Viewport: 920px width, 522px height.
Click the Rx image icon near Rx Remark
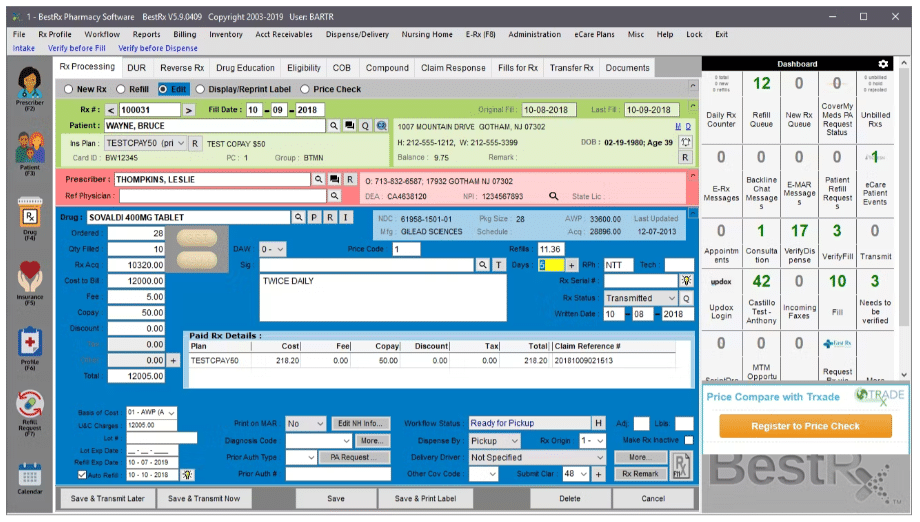[x=682, y=466]
